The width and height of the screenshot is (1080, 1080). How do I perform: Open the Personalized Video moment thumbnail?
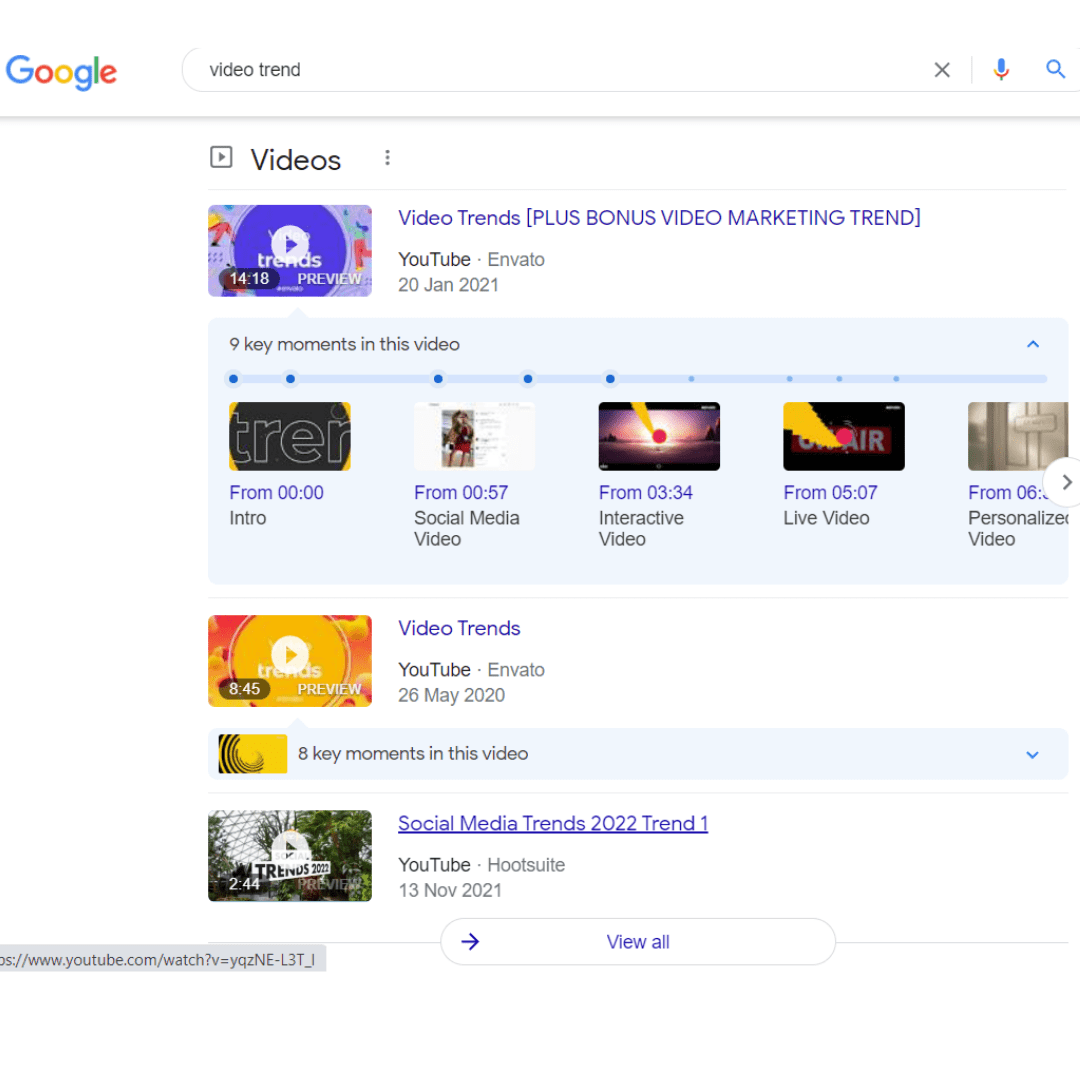[x=1018, y=437]
